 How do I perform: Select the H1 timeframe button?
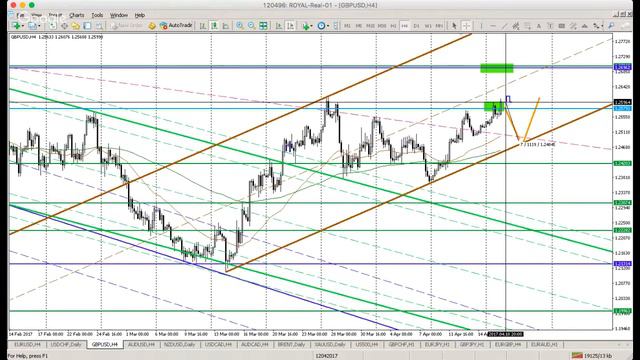pyautogui.click(x=393, y=26)
